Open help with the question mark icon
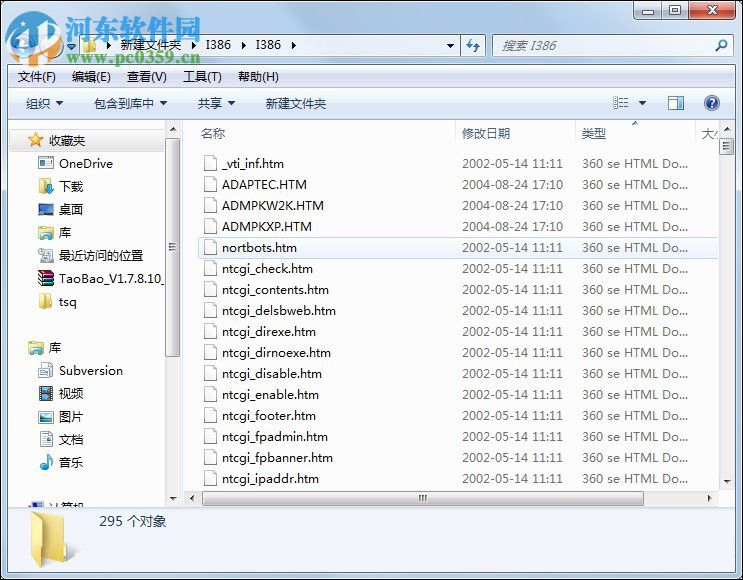This screenshot has height=580, width=743. click(x=712, y=103)
